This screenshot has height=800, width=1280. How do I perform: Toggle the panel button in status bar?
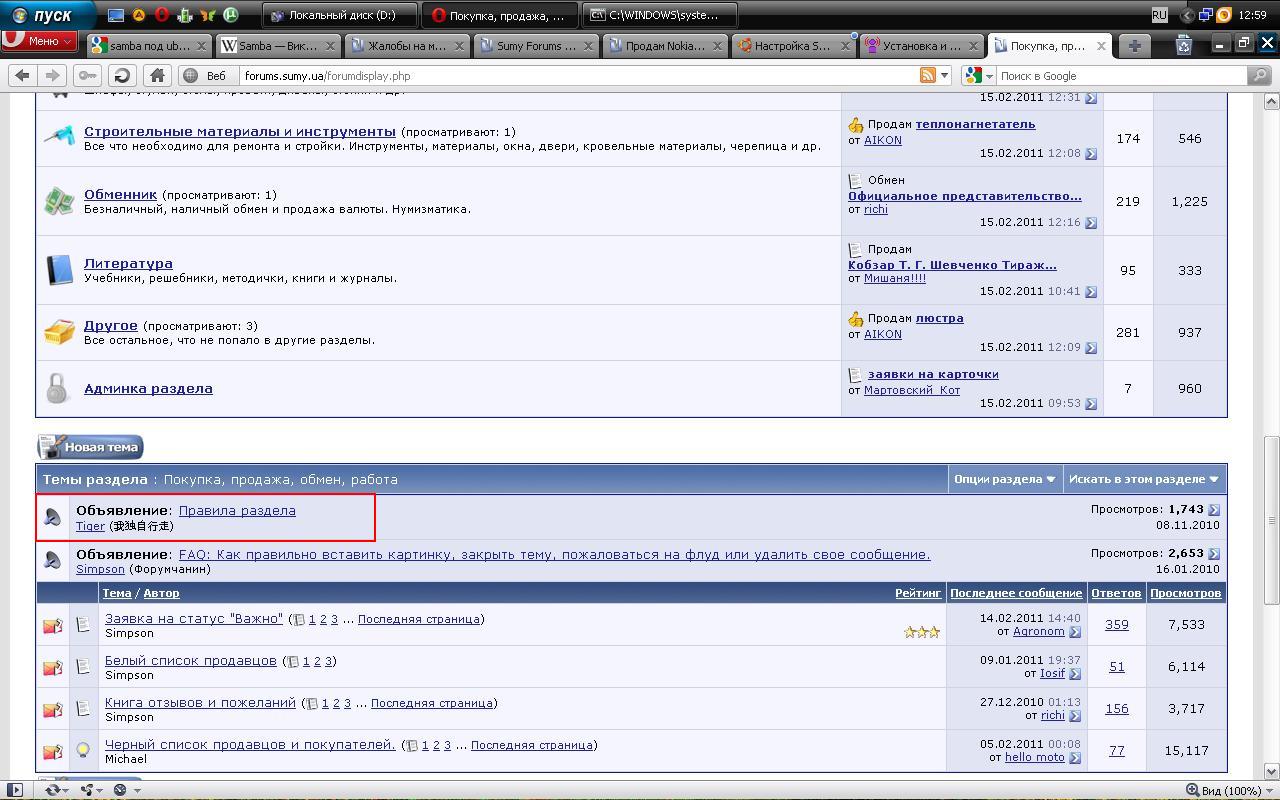pos(14,790)
